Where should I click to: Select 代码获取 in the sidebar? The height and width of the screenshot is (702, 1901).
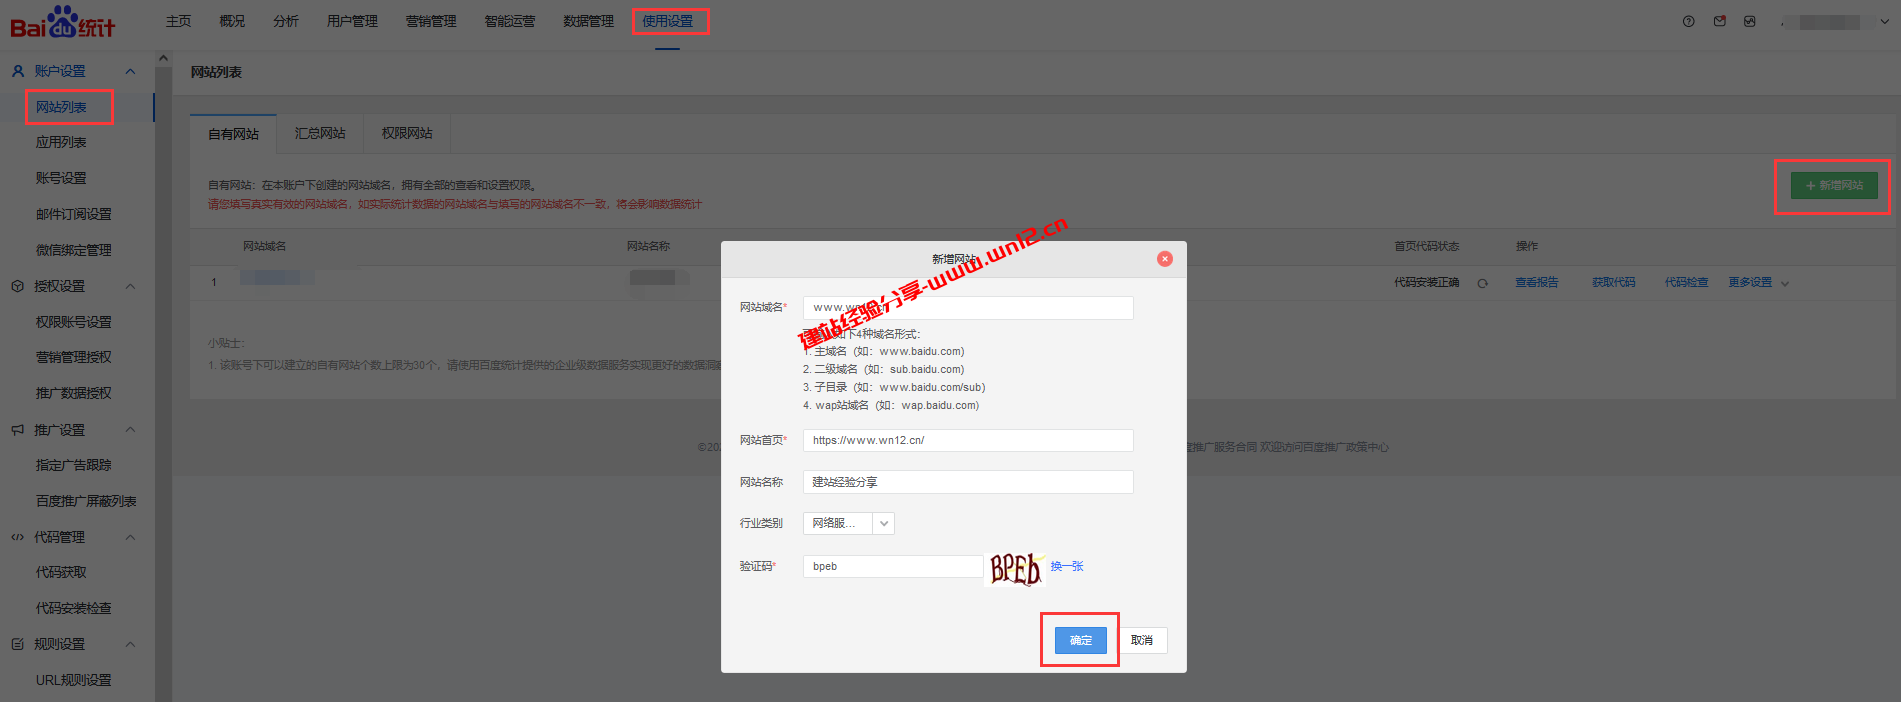pos(61,572)
